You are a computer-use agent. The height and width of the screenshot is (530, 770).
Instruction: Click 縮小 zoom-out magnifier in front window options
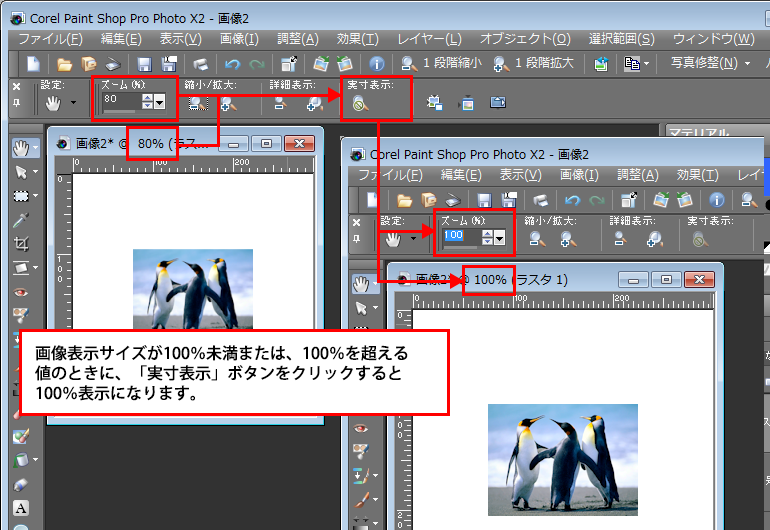click(537, 239)
